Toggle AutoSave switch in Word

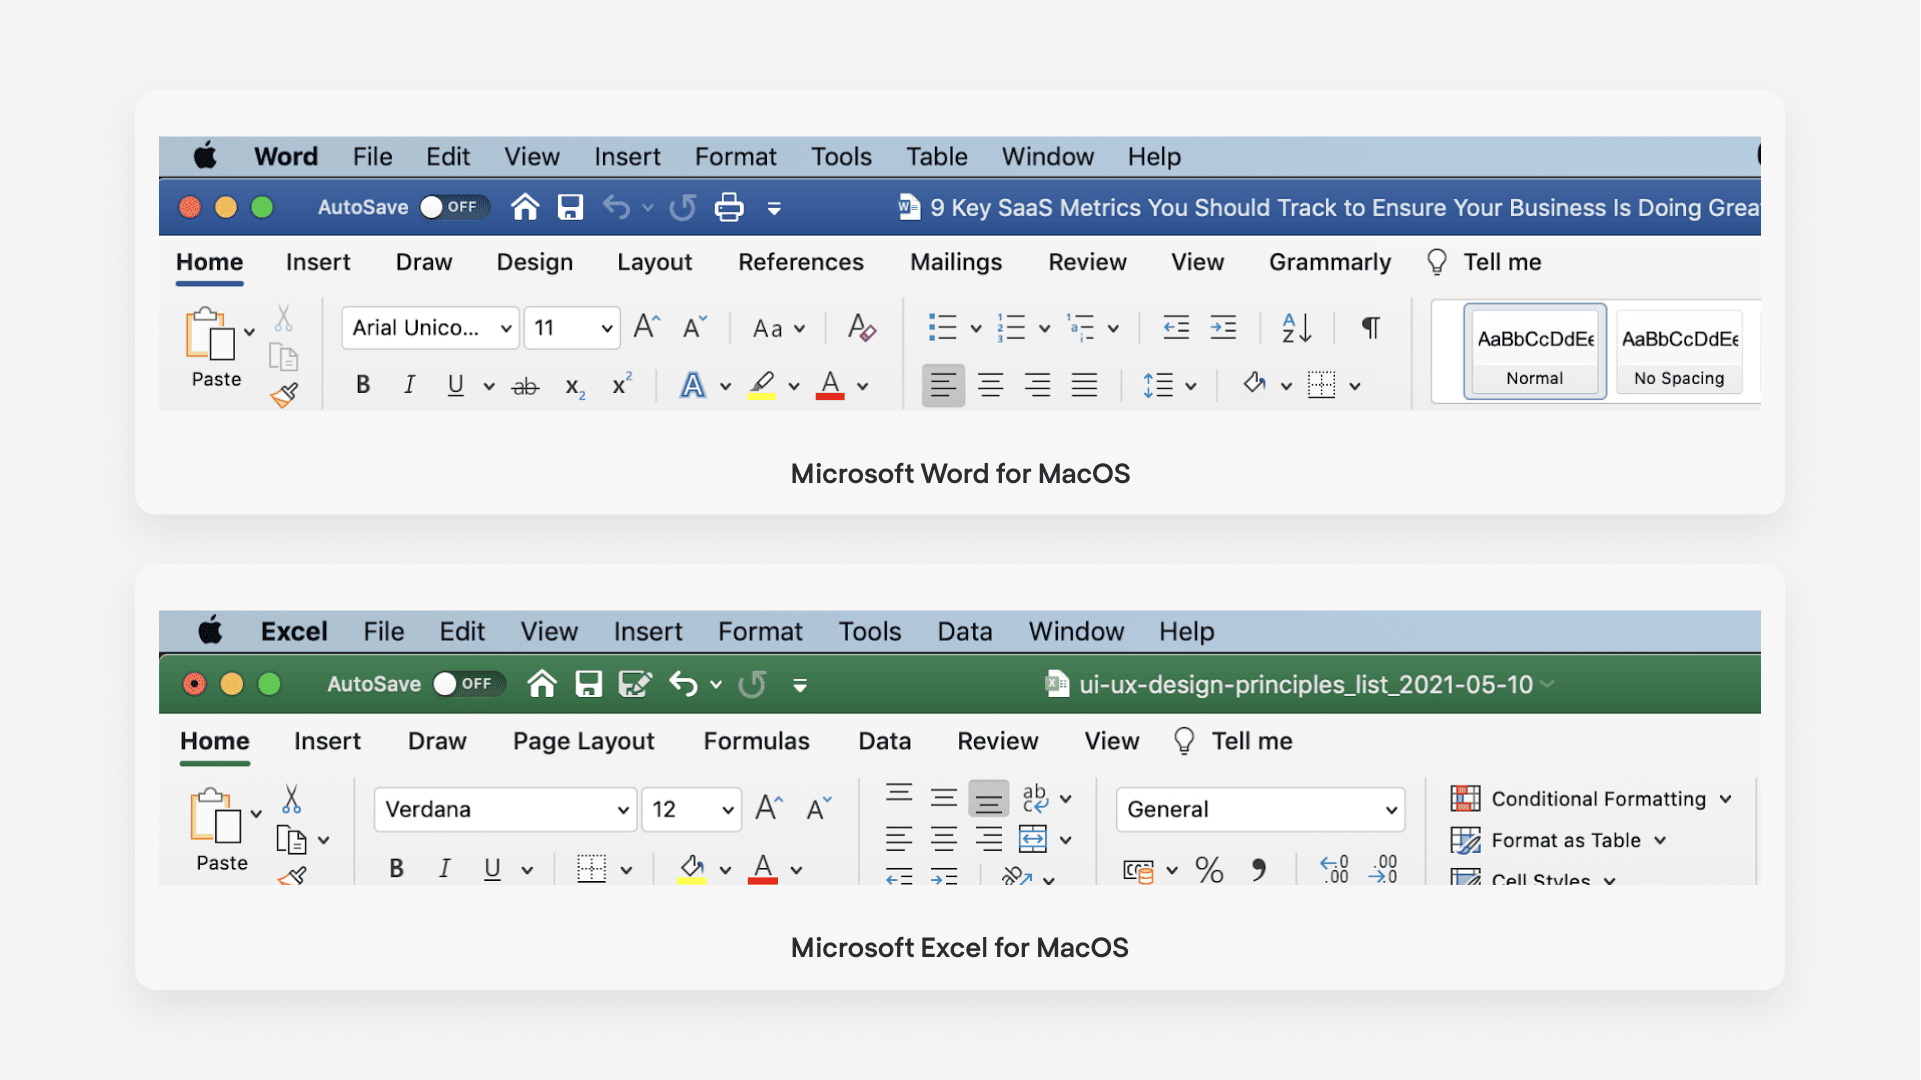(x=453, y=207)
